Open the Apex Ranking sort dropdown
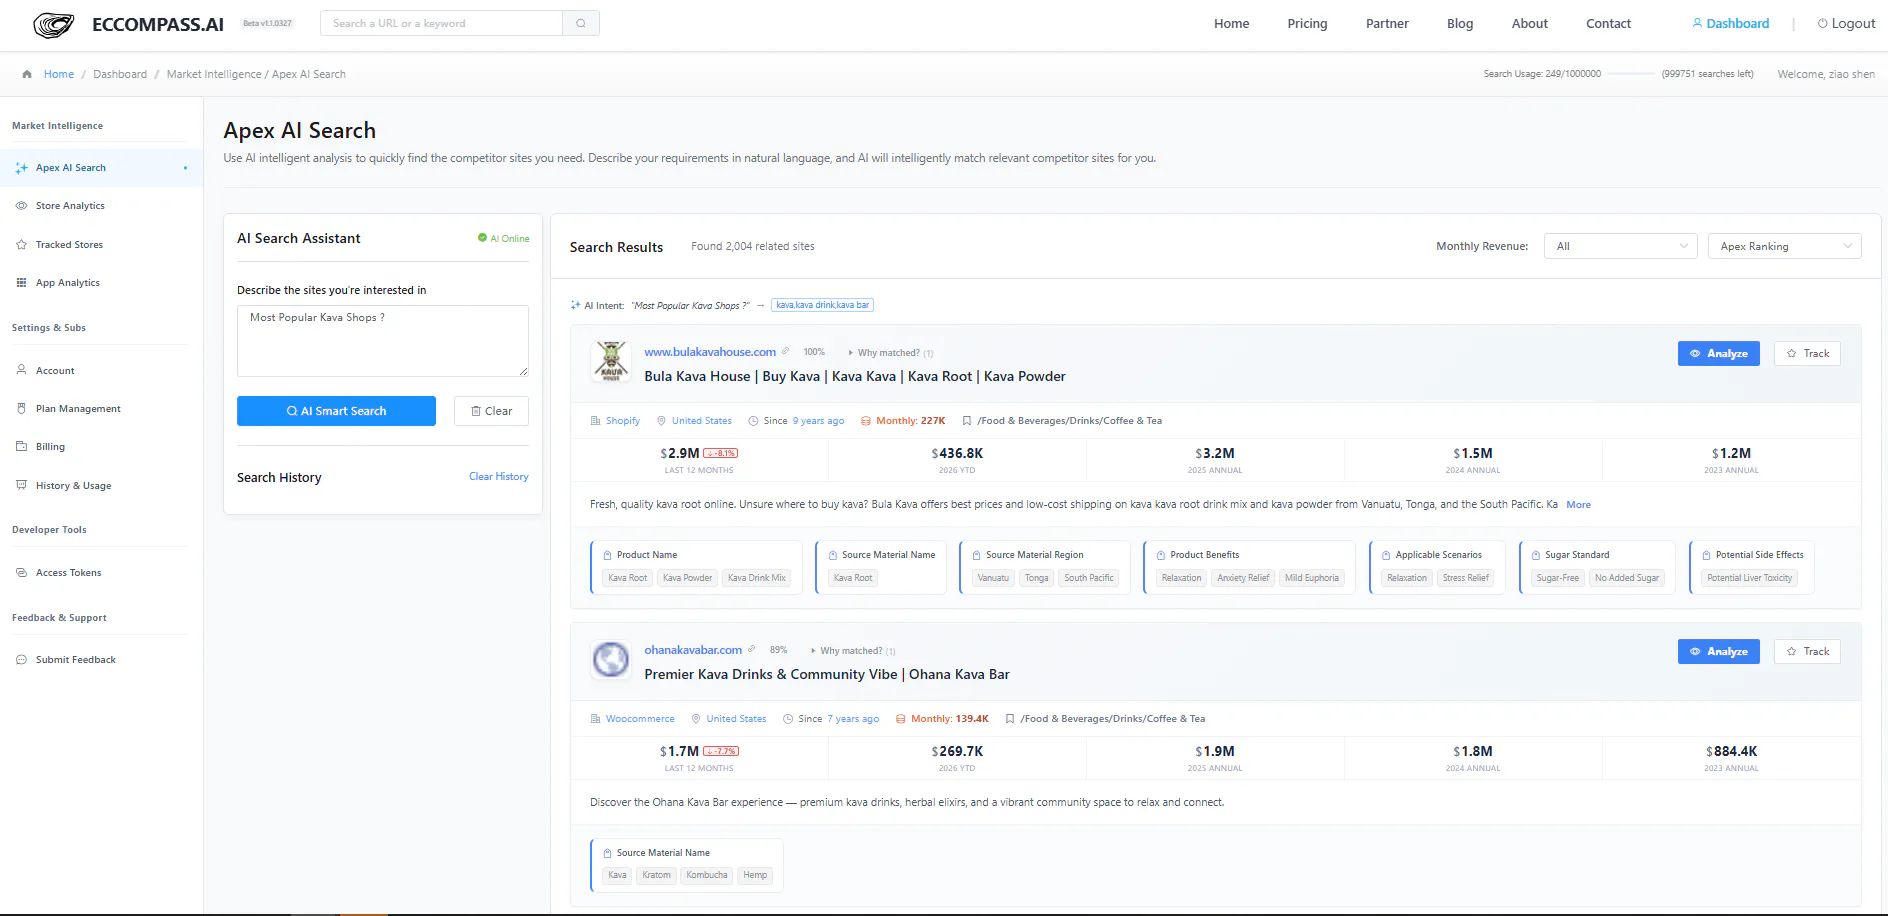This screenshot has width=1888, height=916. [1784, 246]
